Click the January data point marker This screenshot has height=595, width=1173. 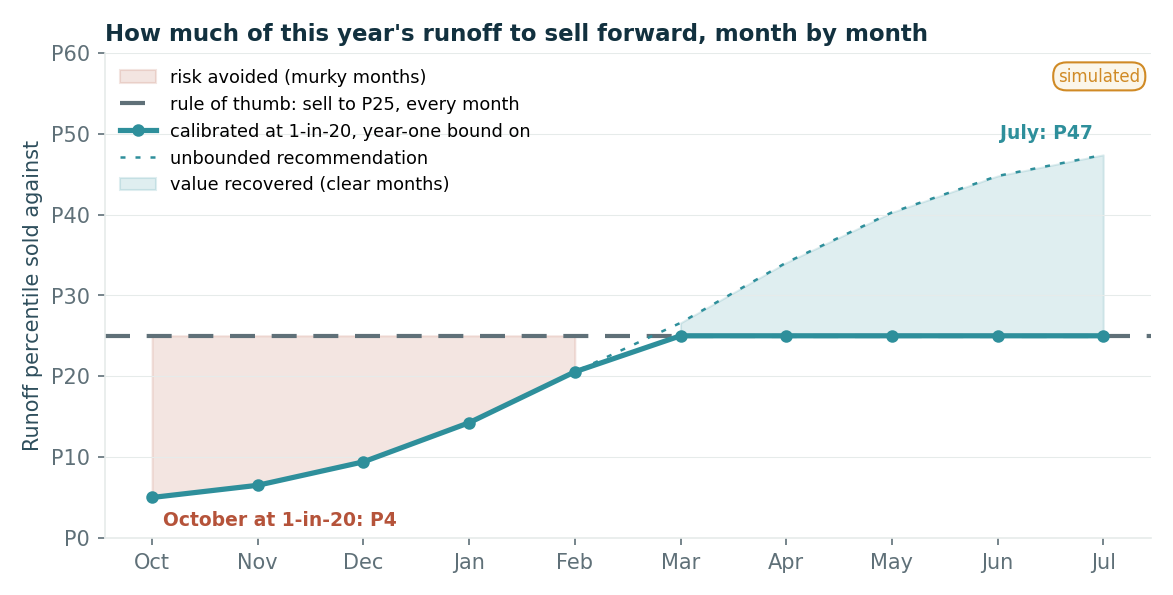point(469,424)
